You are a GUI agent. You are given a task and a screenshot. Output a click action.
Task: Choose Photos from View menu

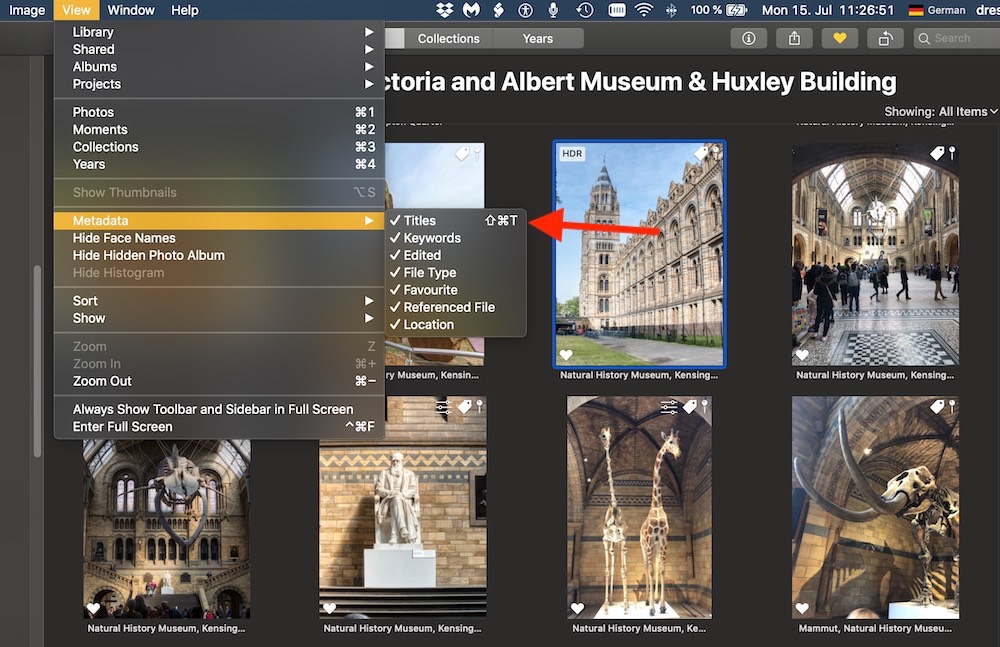tap(219, 112)
